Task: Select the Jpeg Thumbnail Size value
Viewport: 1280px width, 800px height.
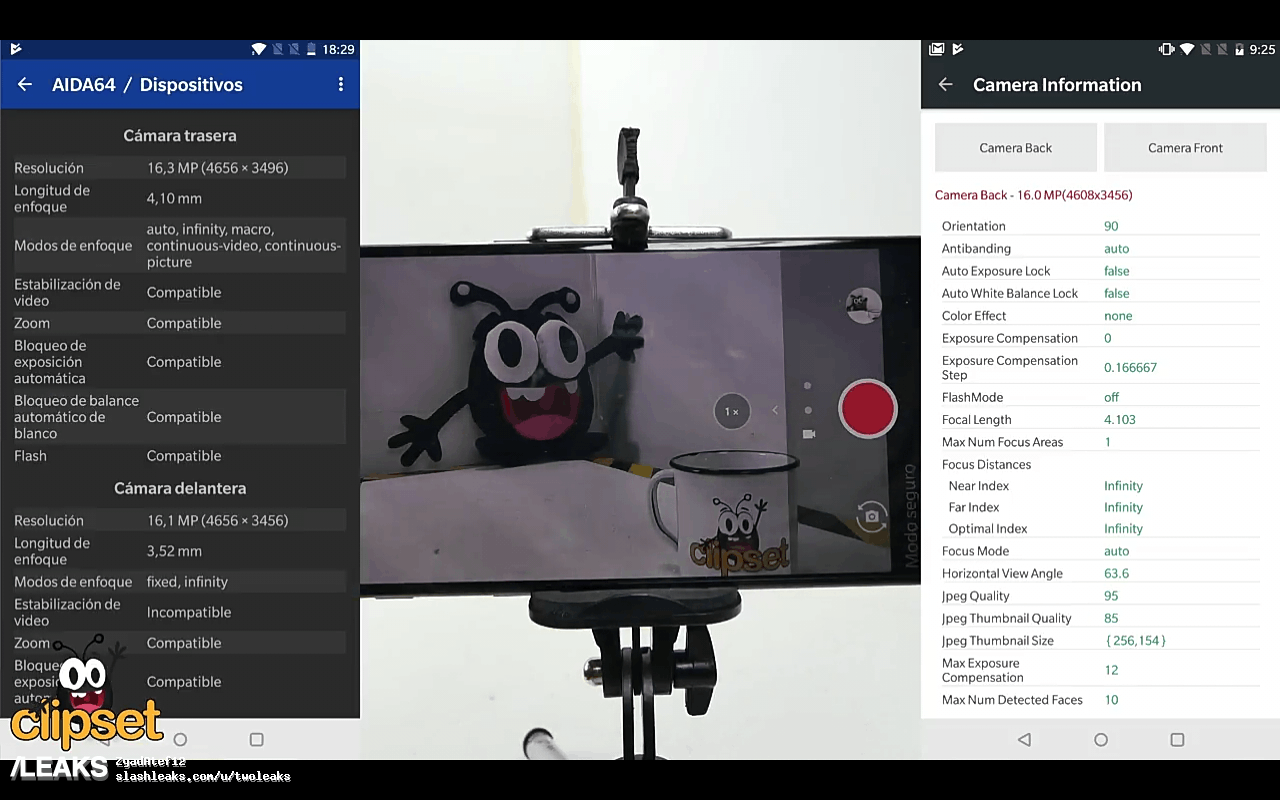Action: pos(1136,641)
